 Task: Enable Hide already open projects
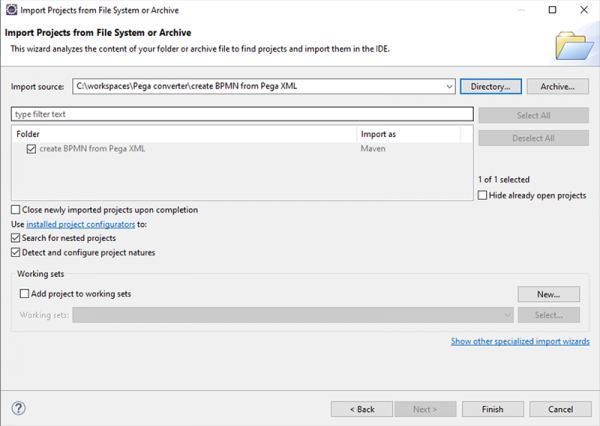click(483, 195)
